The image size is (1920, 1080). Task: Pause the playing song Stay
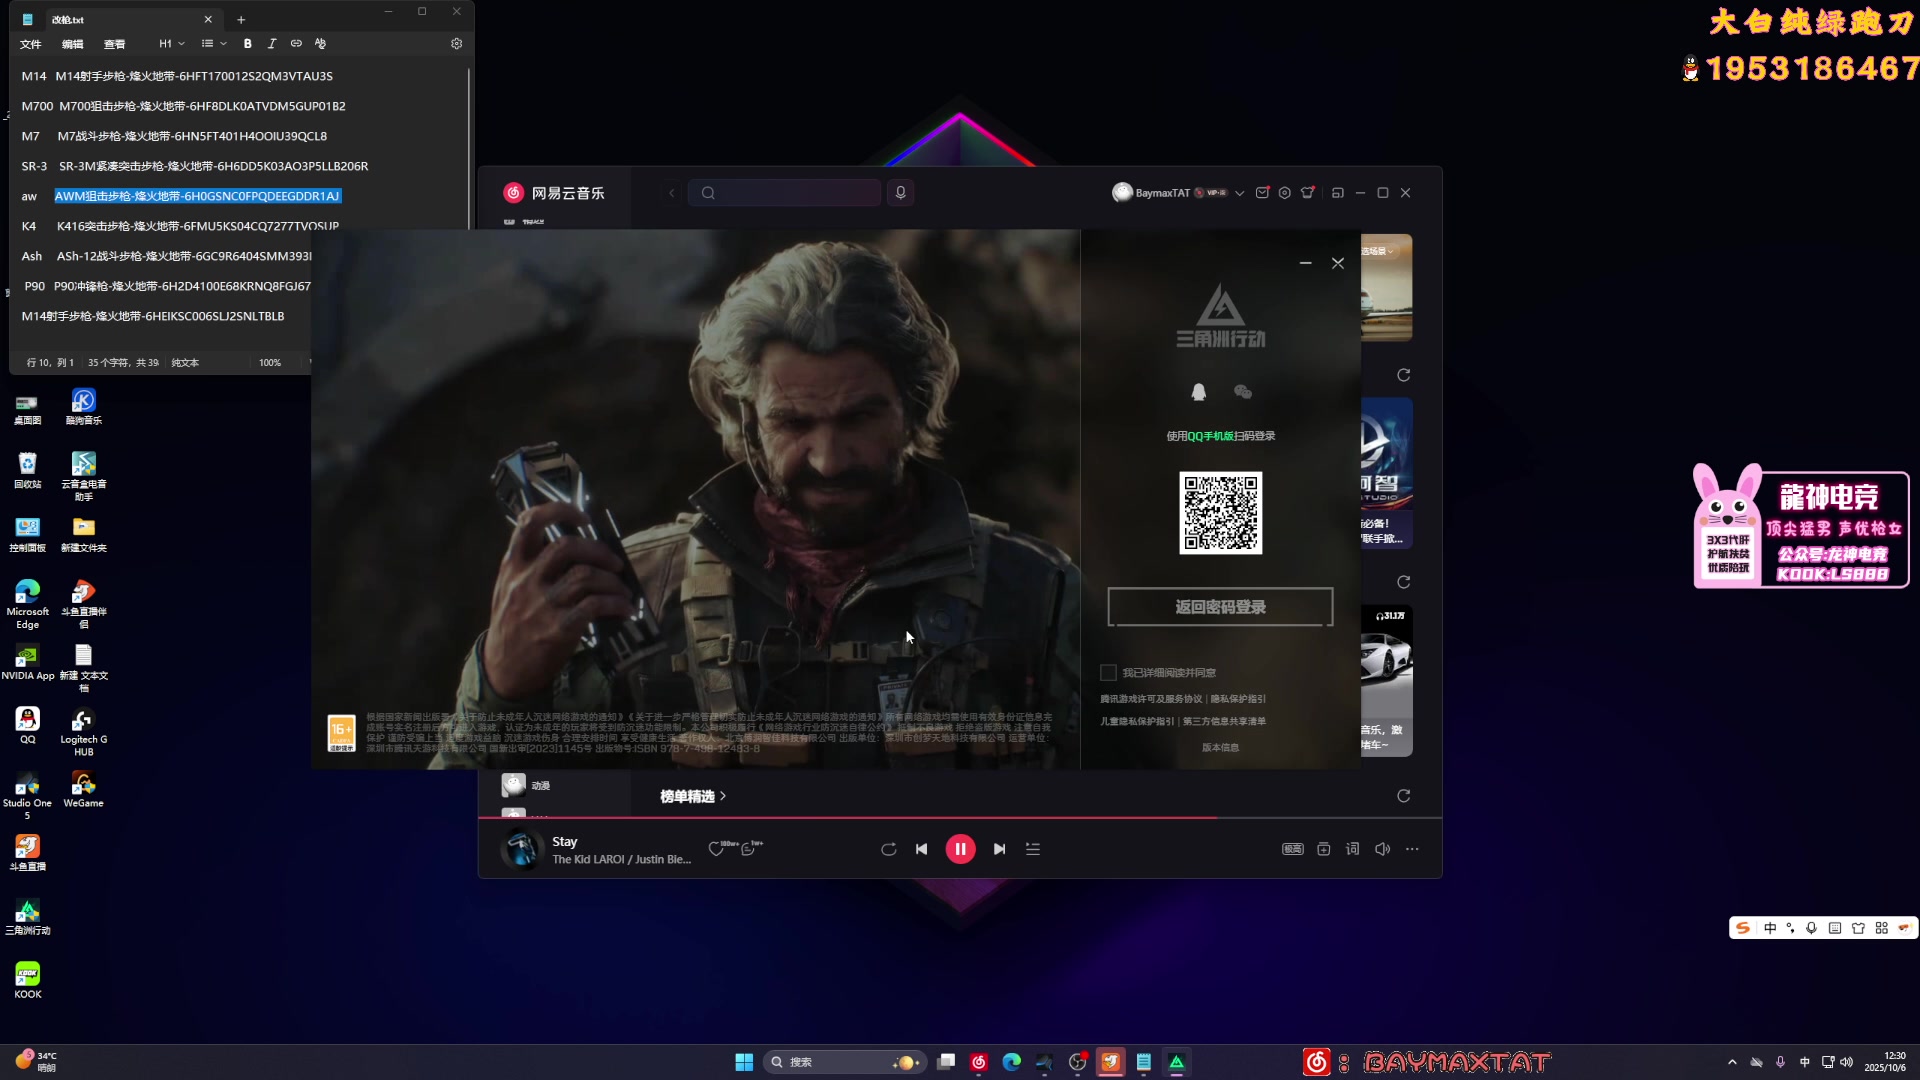(960, 849)
